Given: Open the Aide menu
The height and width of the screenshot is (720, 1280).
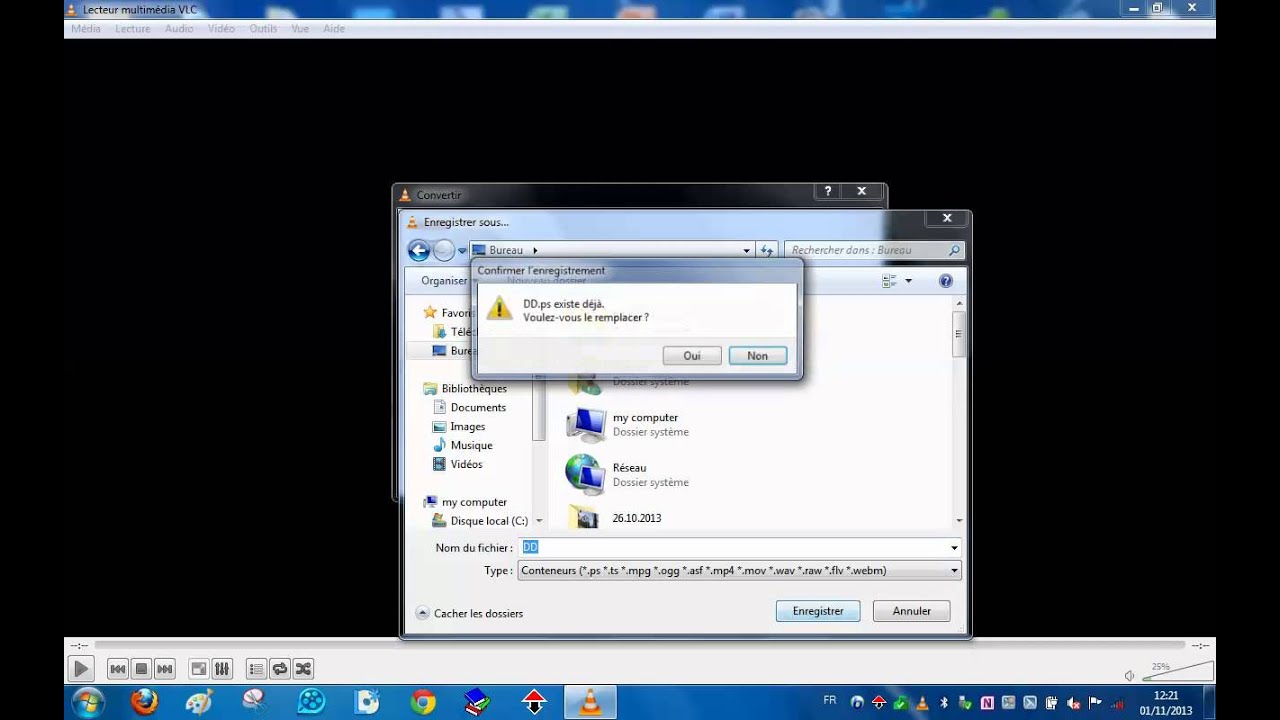Looking at the screenshot, I should click(x=334, y=29).
